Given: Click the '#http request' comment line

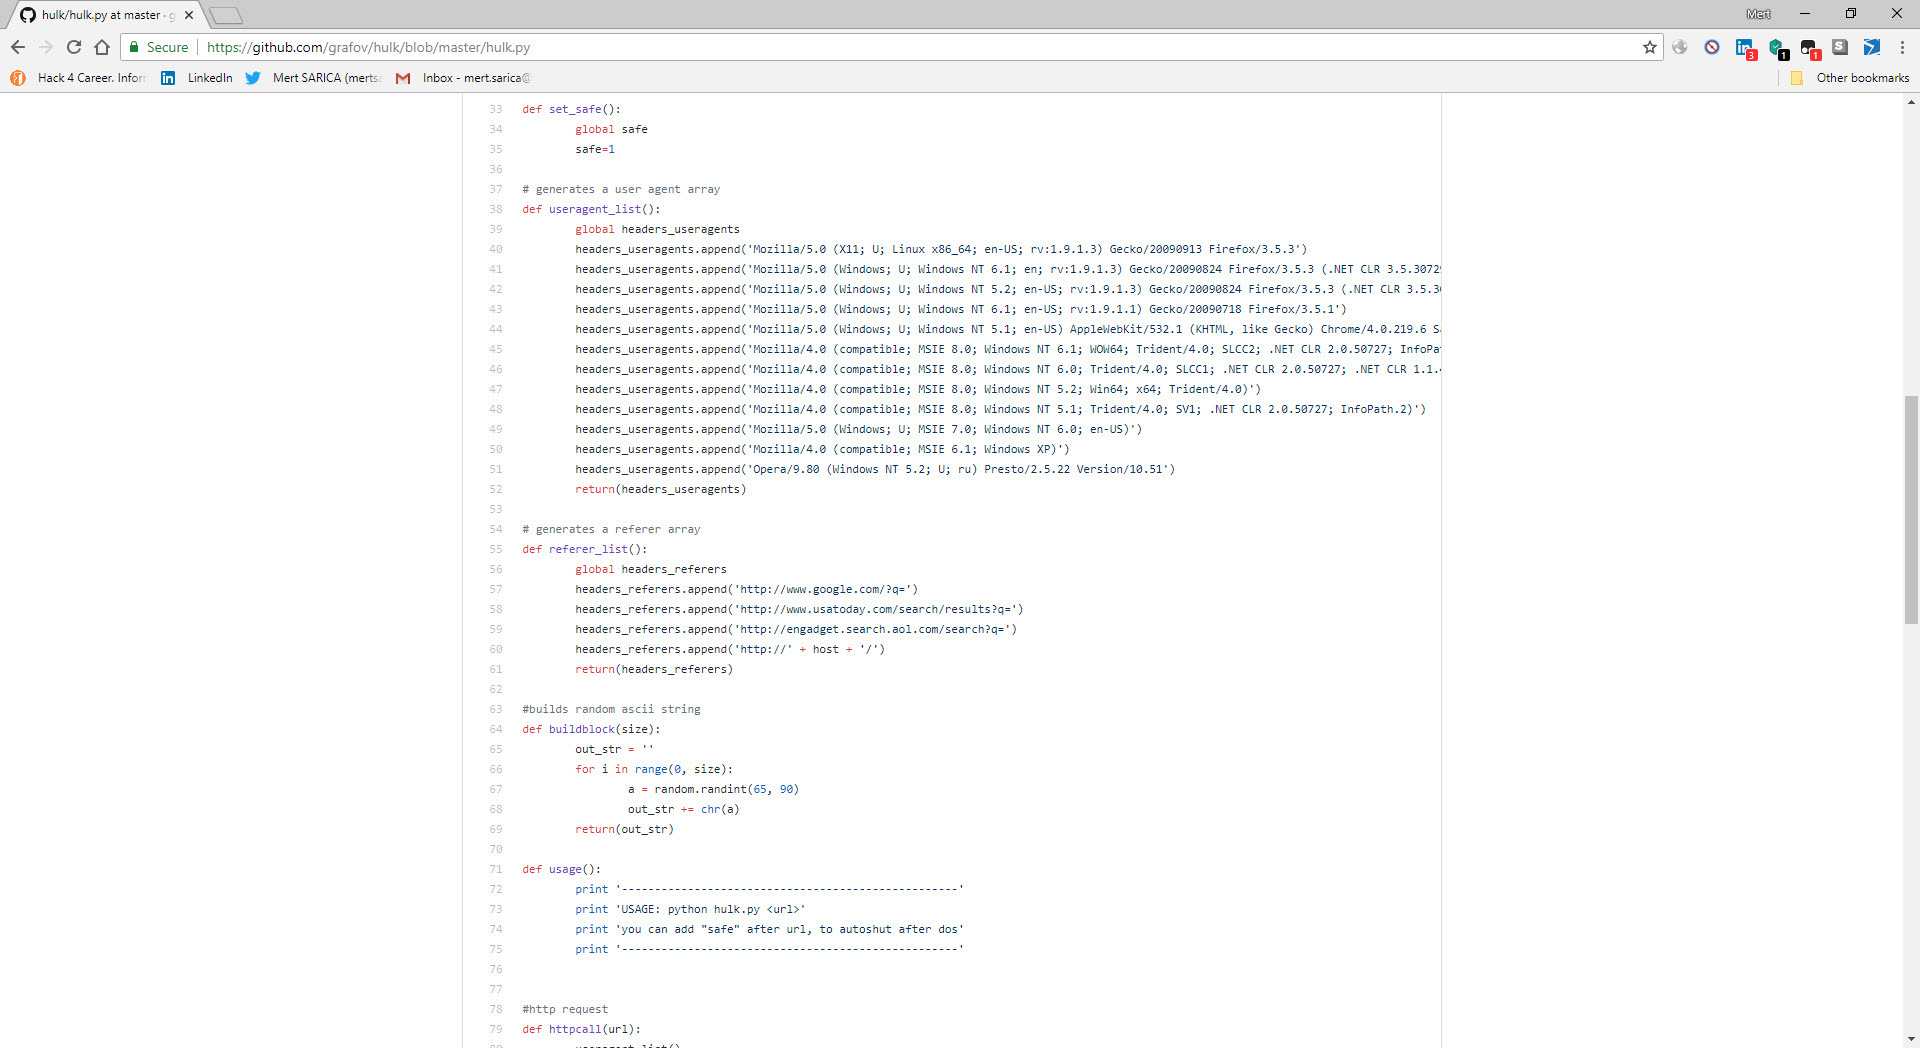Looking at the screenshot, I should (x=565, y=1009).
